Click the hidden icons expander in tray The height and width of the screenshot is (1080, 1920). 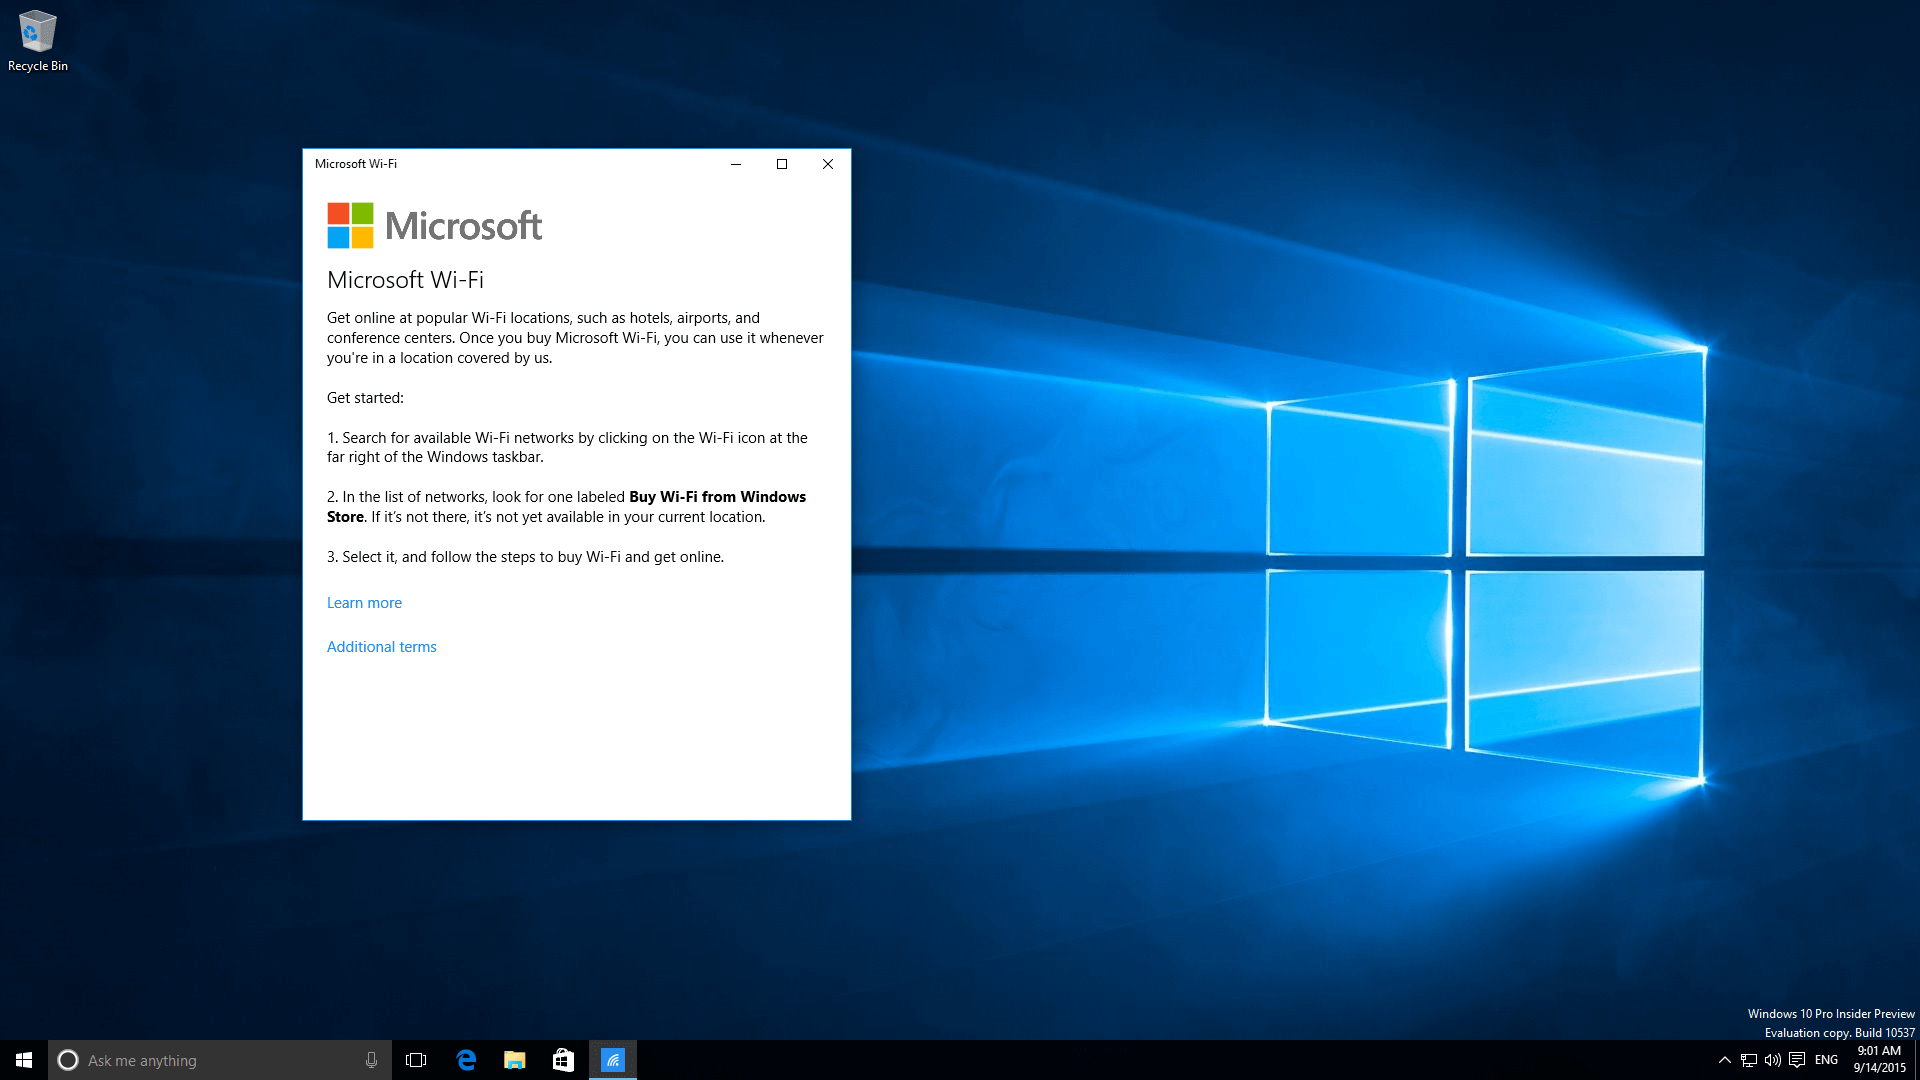pyautogui.click(x=1722, y=1059)
